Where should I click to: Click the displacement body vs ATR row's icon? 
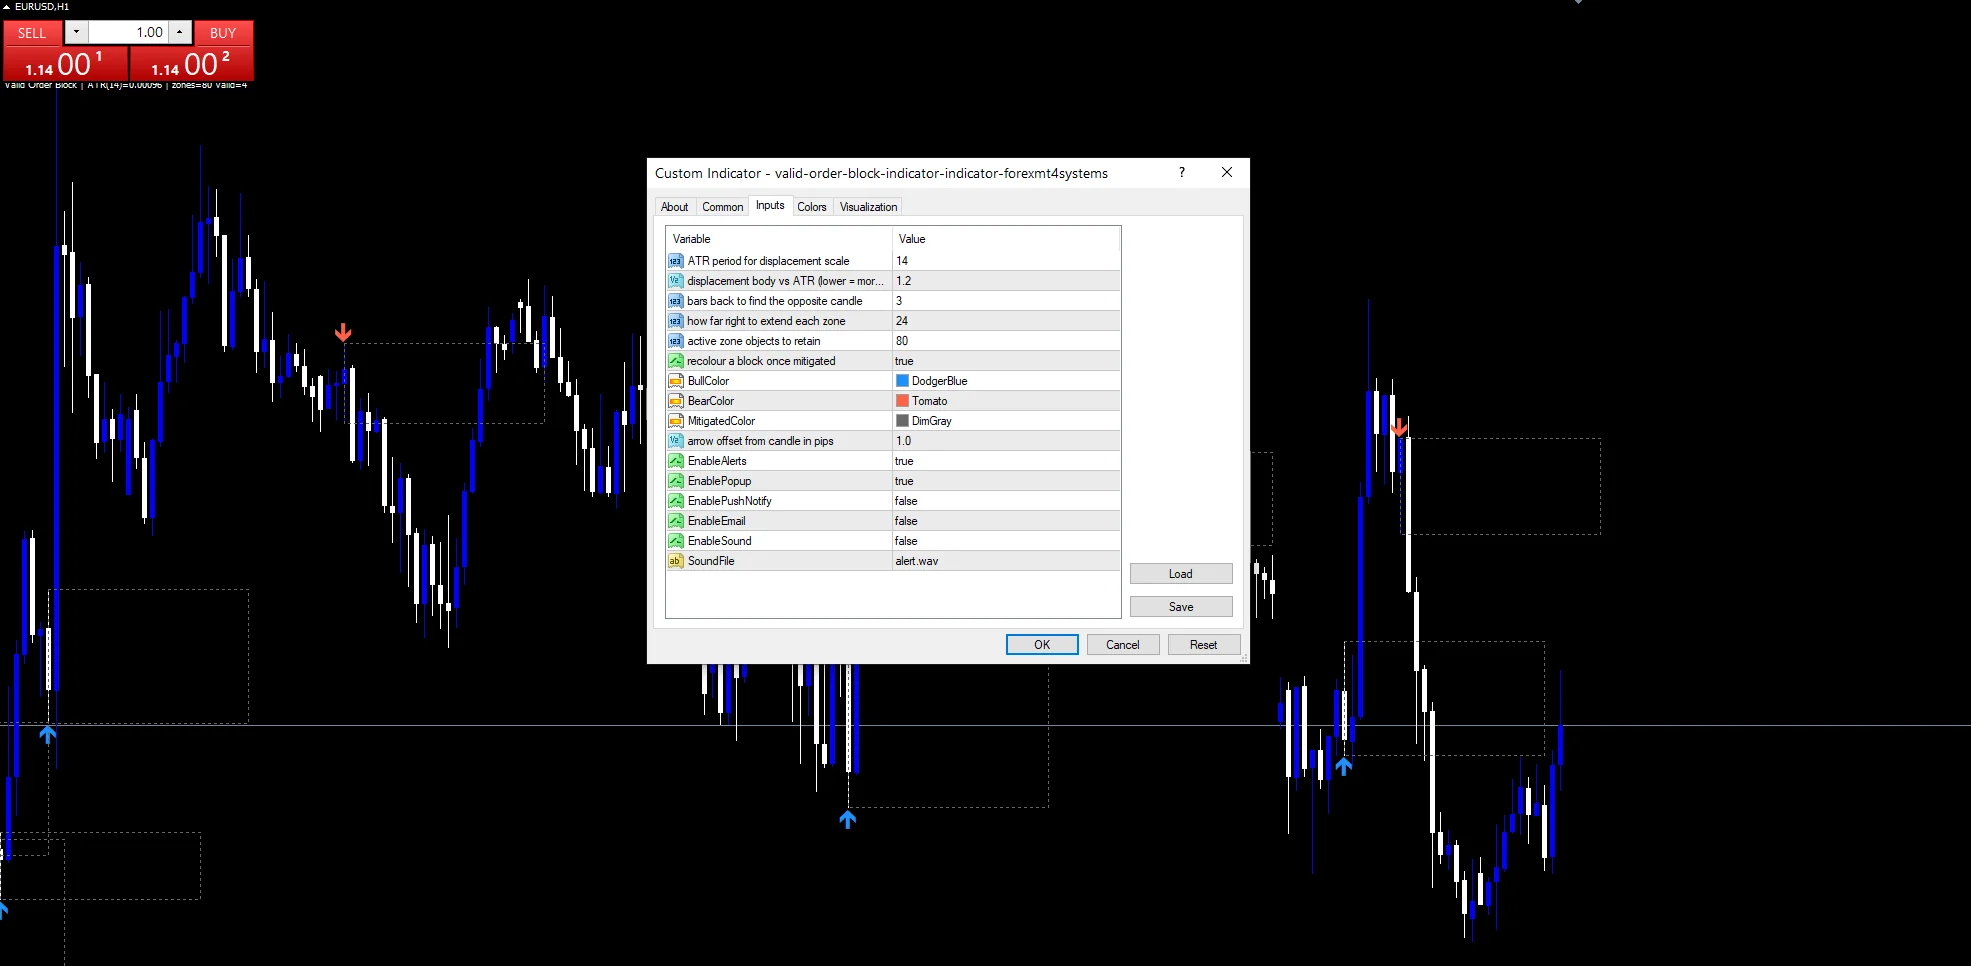point(676,281)
